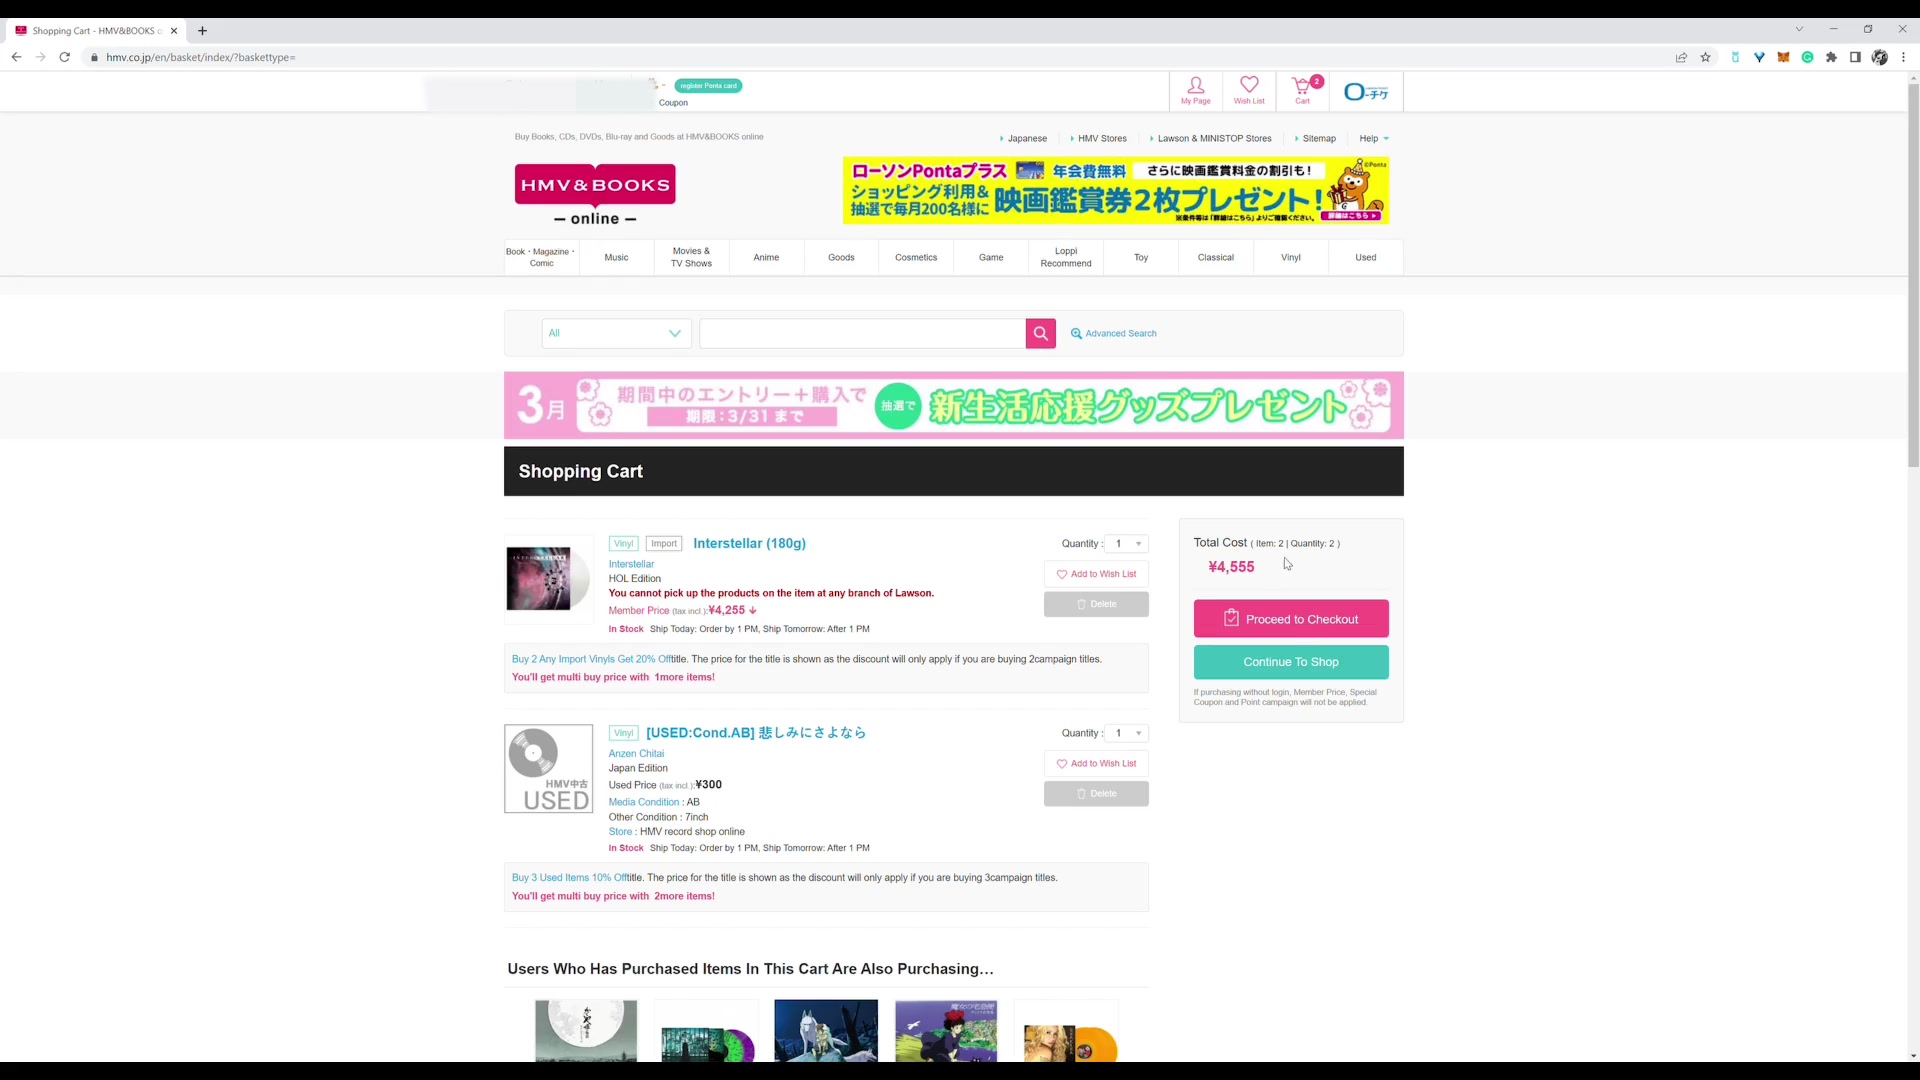Screen dimensions: 1920x1080
Task: Open the Sitemap link
Action: pos(1319,139)
